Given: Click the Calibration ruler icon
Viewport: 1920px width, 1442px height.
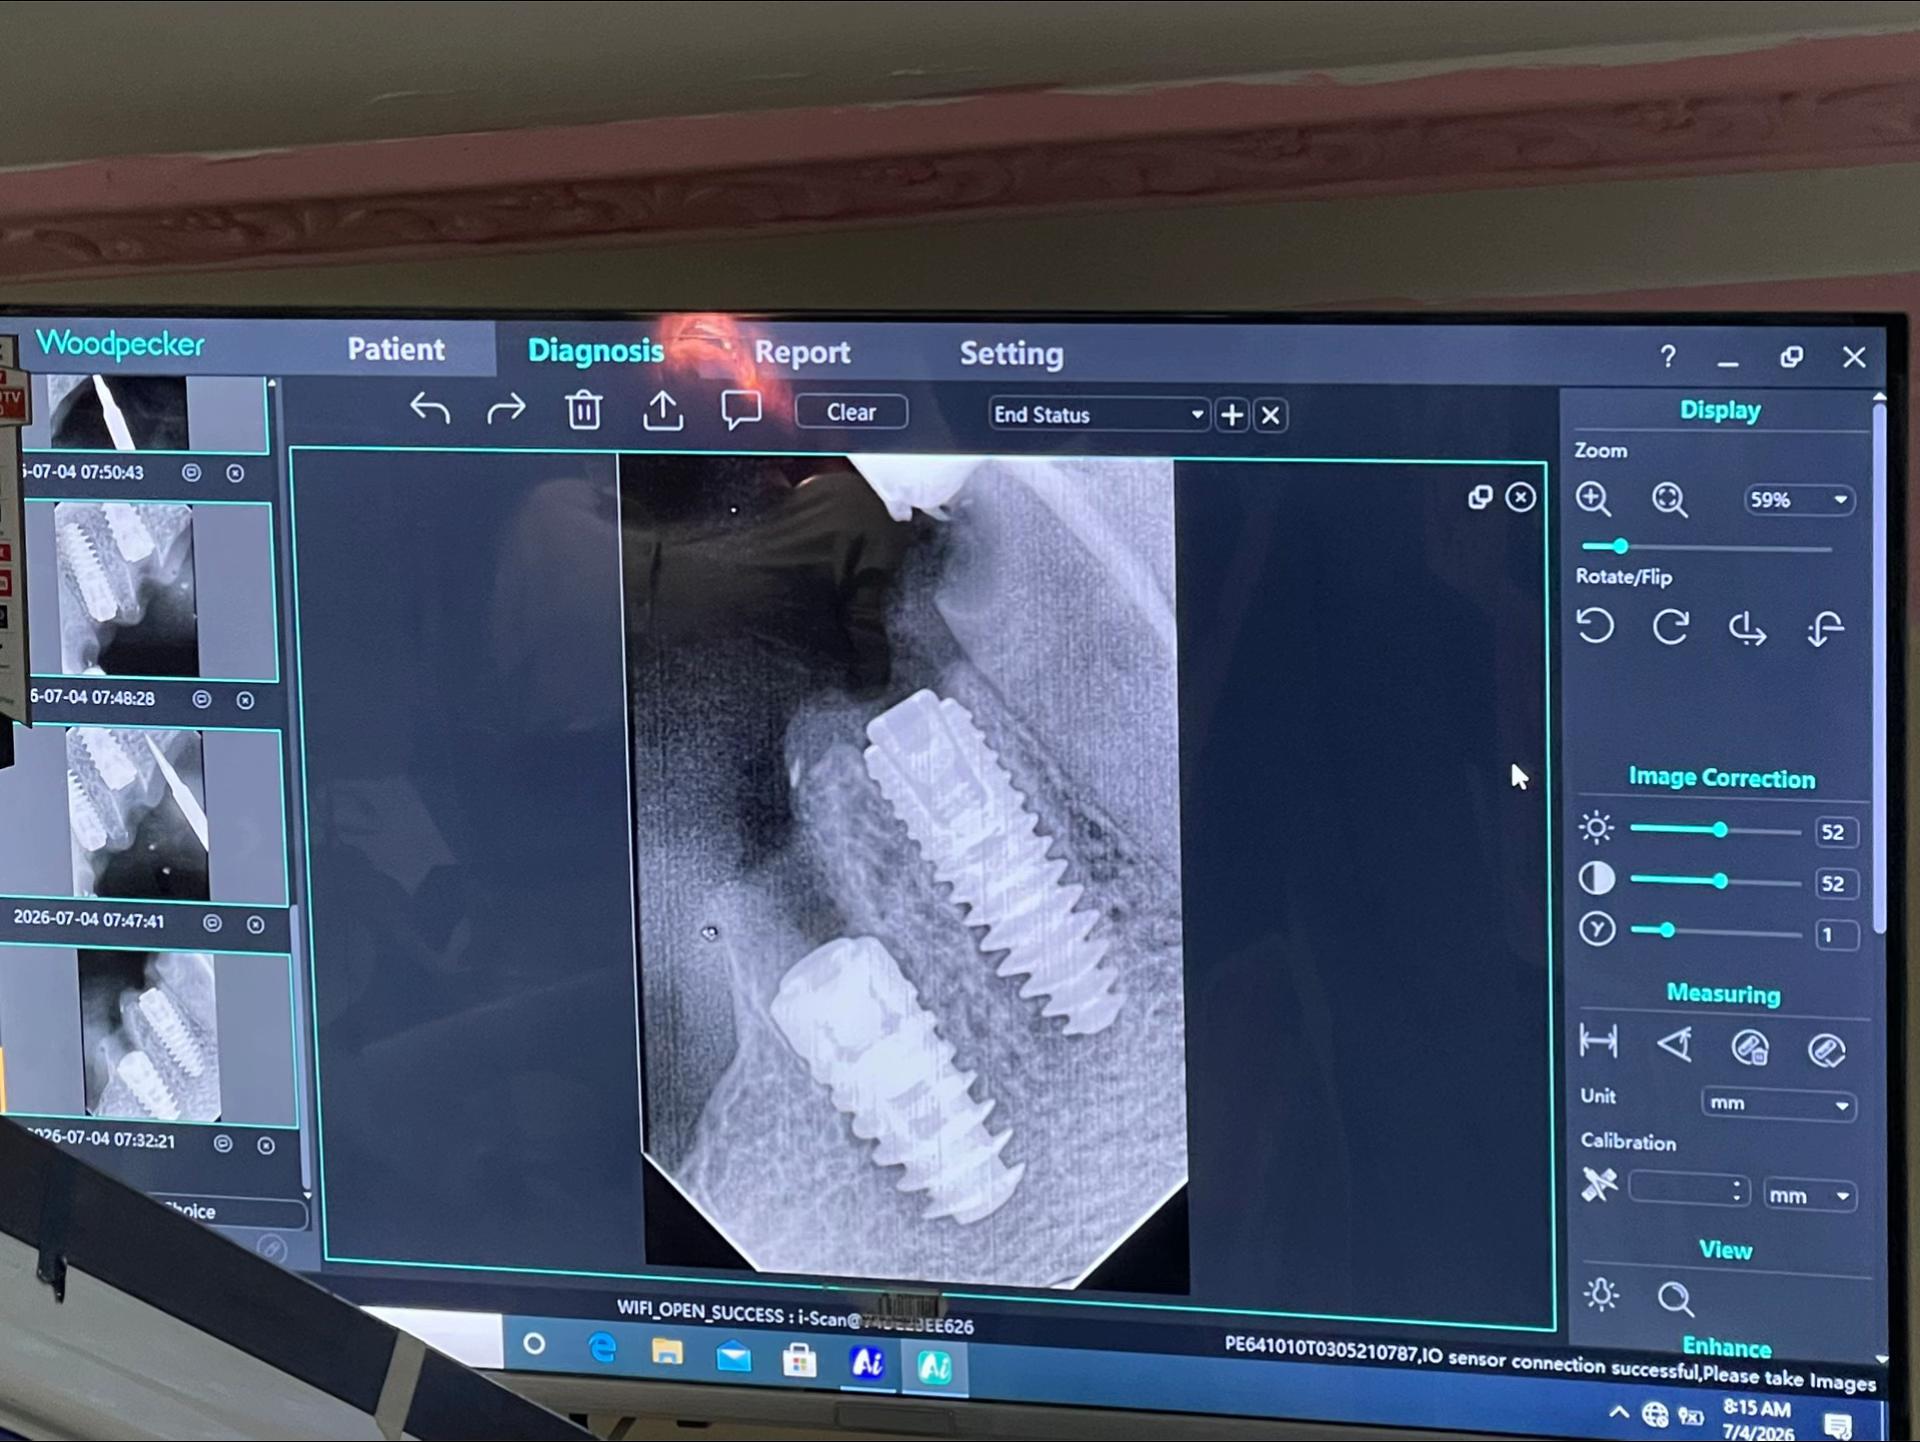Looking at the screenshot, I should click(x=1599, y=1185).
